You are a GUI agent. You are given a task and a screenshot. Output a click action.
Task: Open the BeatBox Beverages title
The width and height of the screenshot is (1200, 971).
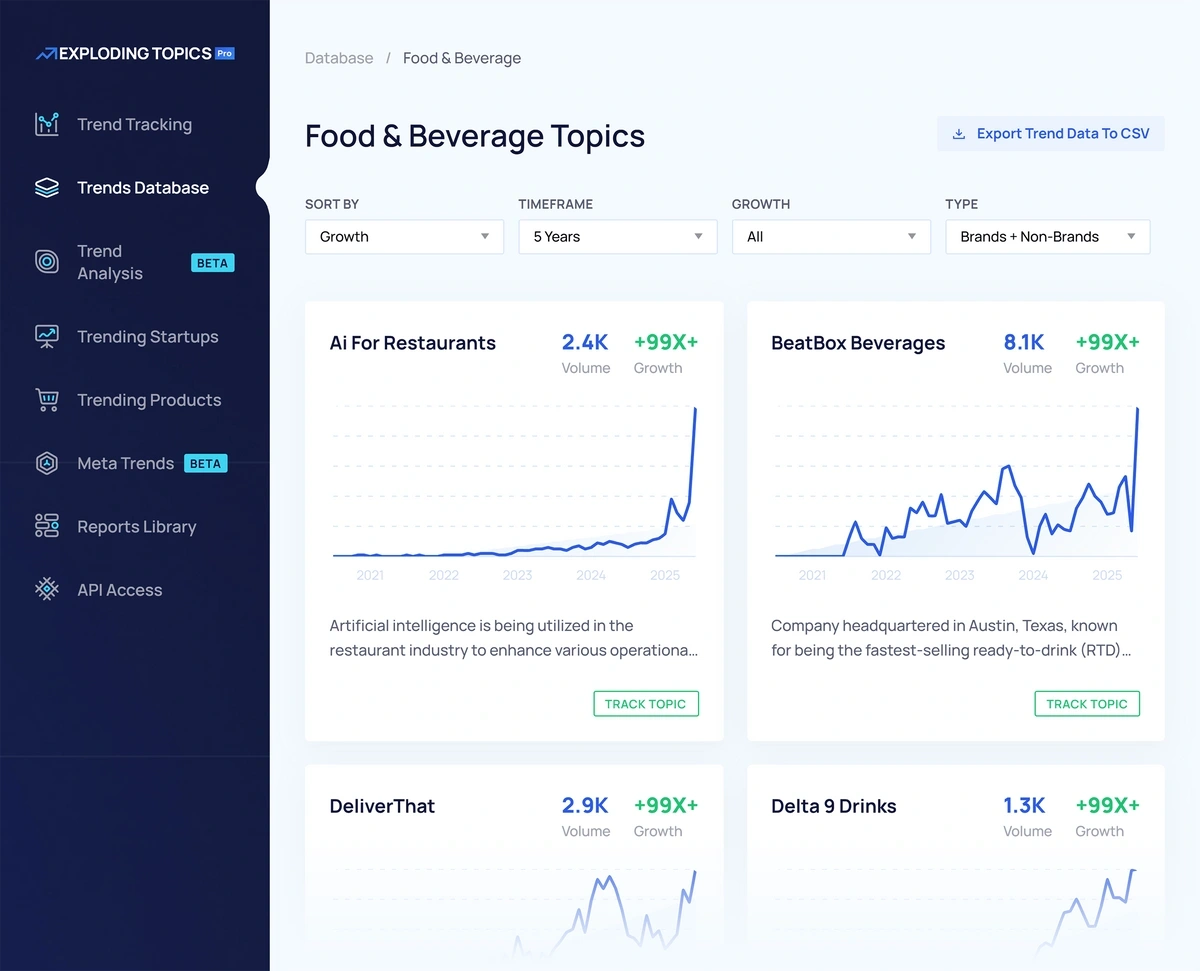pos(858,343)
